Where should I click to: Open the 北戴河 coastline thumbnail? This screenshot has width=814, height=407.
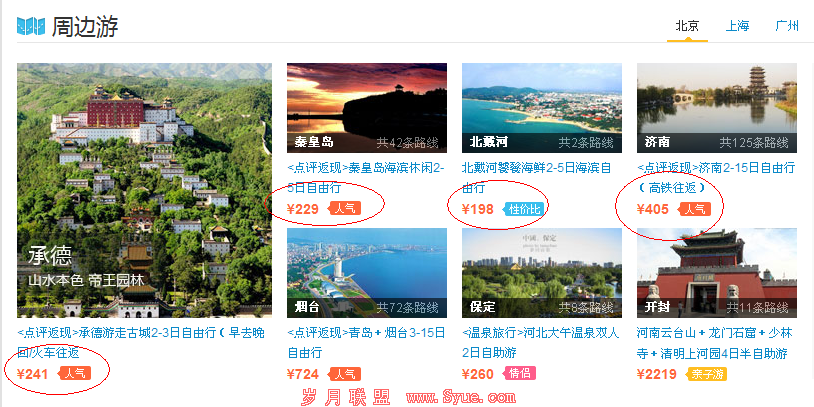(541, 108)
